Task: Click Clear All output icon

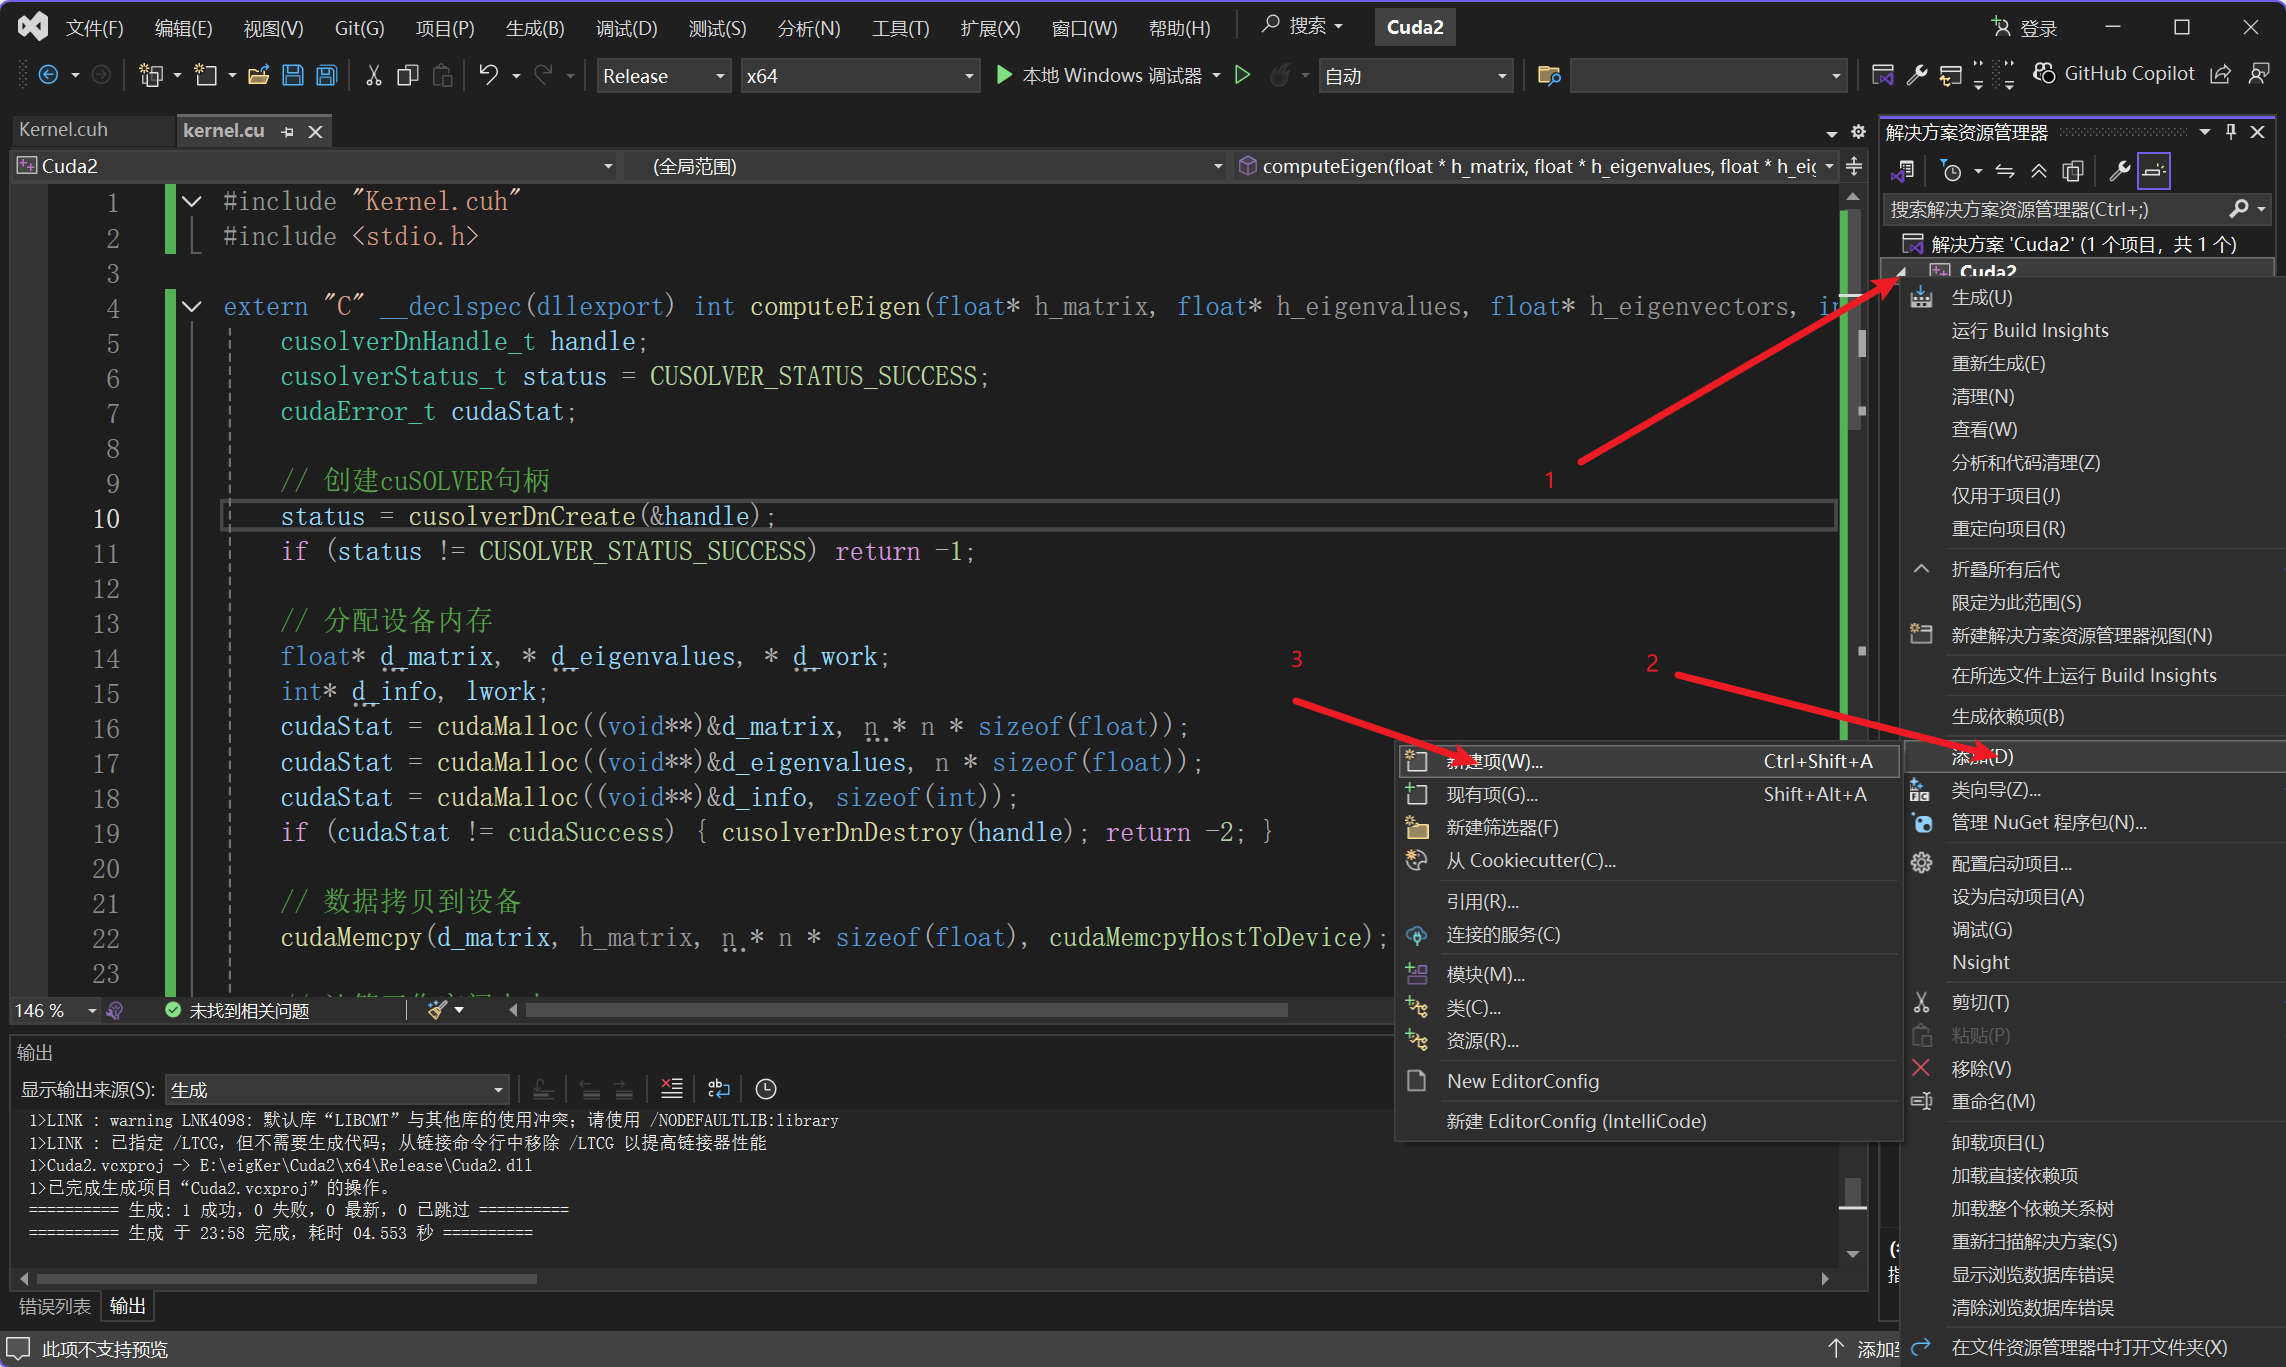Action: [x=672, y=1089]
